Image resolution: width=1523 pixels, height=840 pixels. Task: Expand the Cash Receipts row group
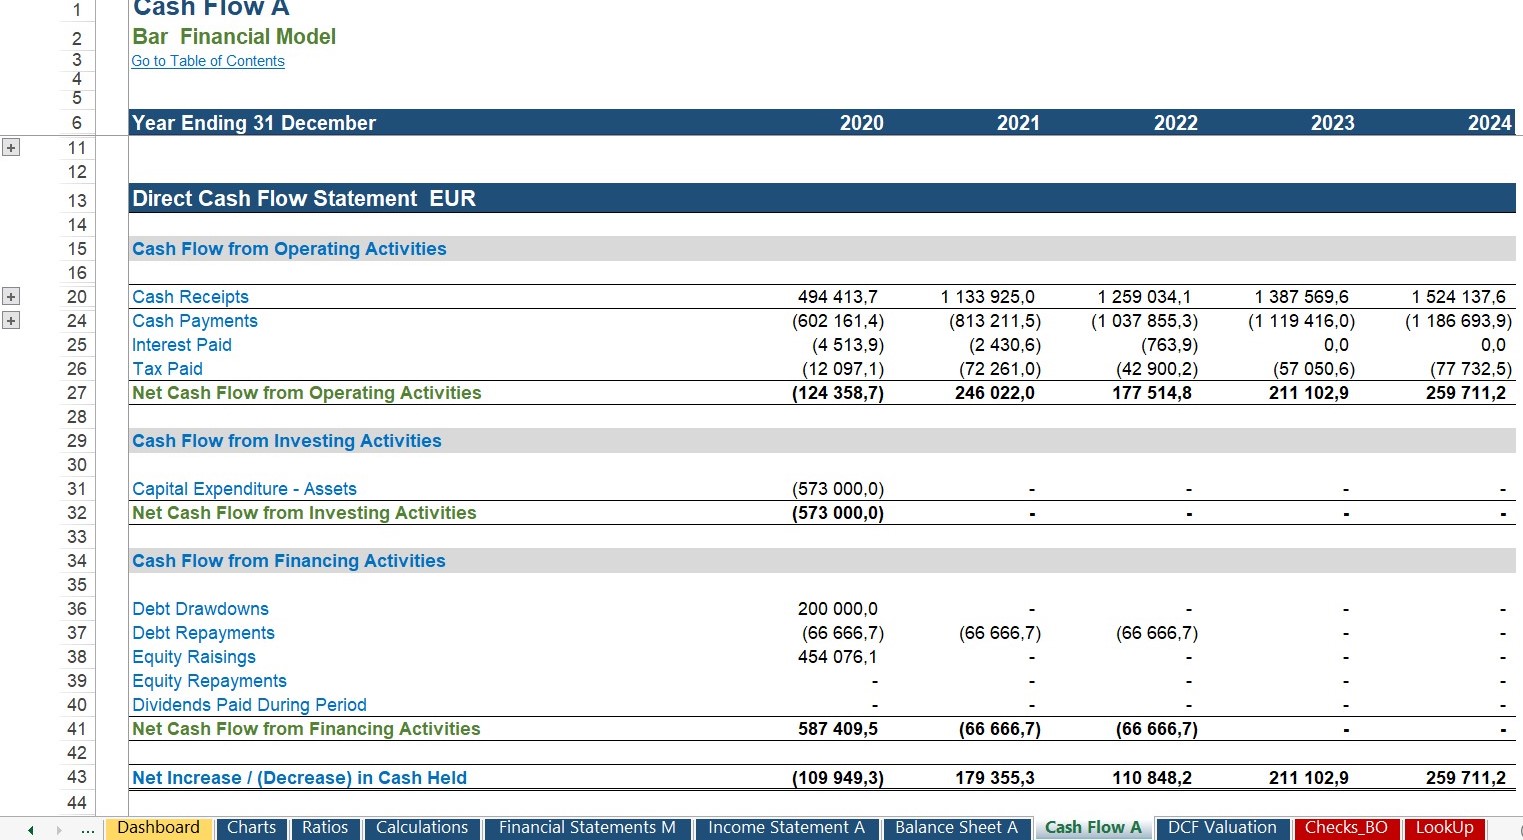click(11, 296)
